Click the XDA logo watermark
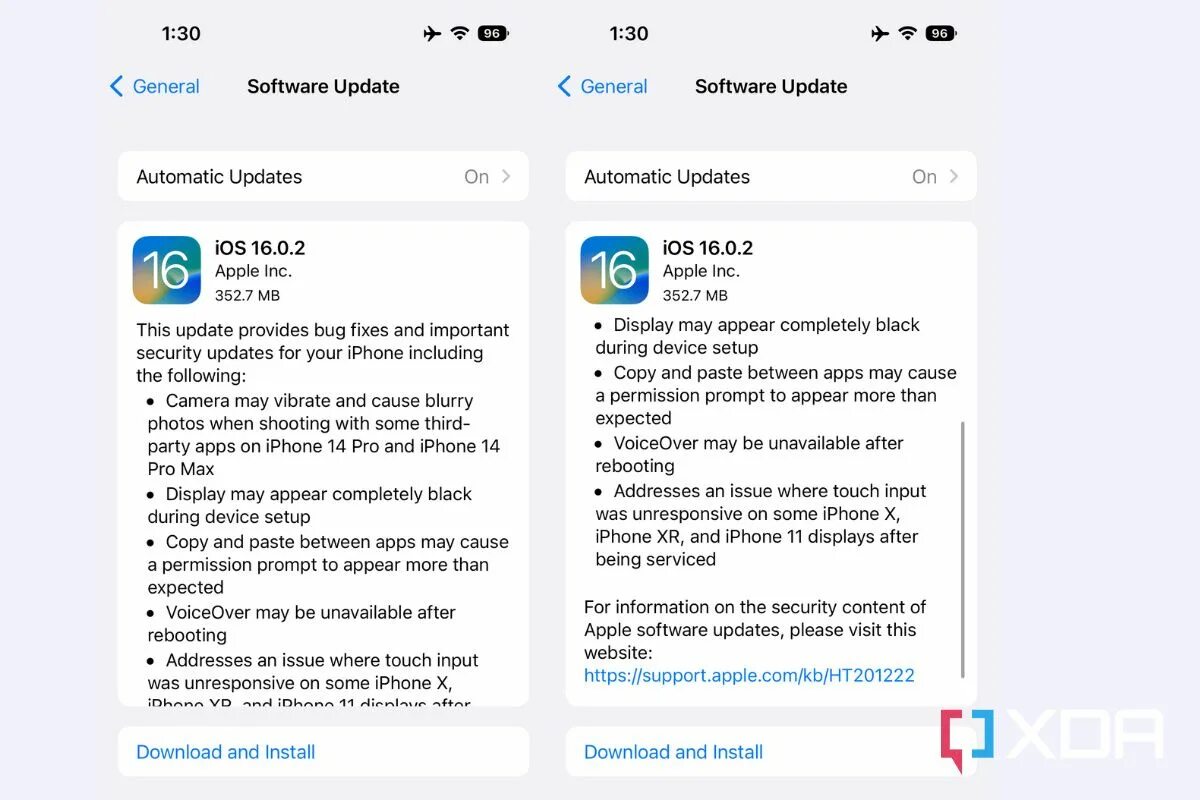This screenshot has height=800, width=1200. click(1051, 738)
